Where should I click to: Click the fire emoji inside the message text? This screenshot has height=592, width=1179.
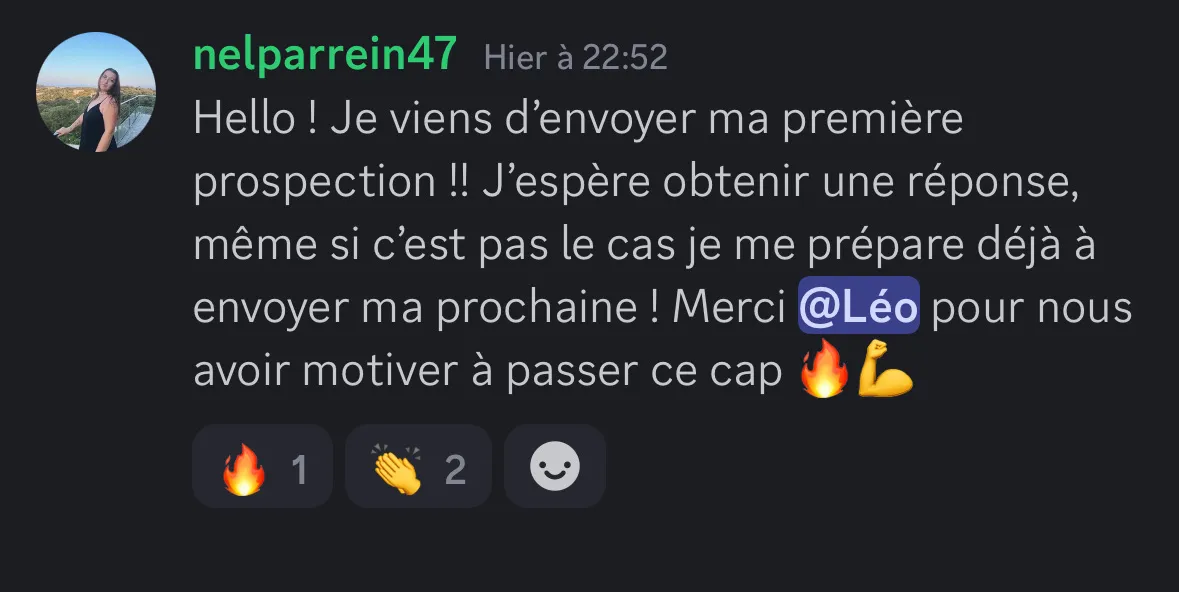click(x=824, y=369)
